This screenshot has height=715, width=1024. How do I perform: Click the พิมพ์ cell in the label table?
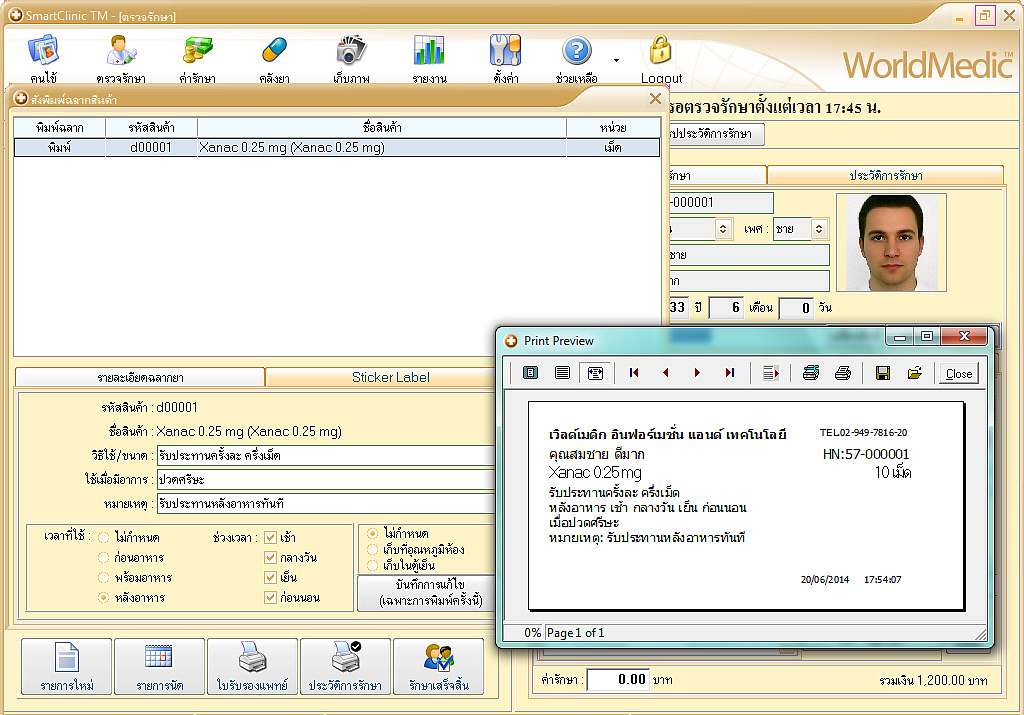(x=59, y=148)
